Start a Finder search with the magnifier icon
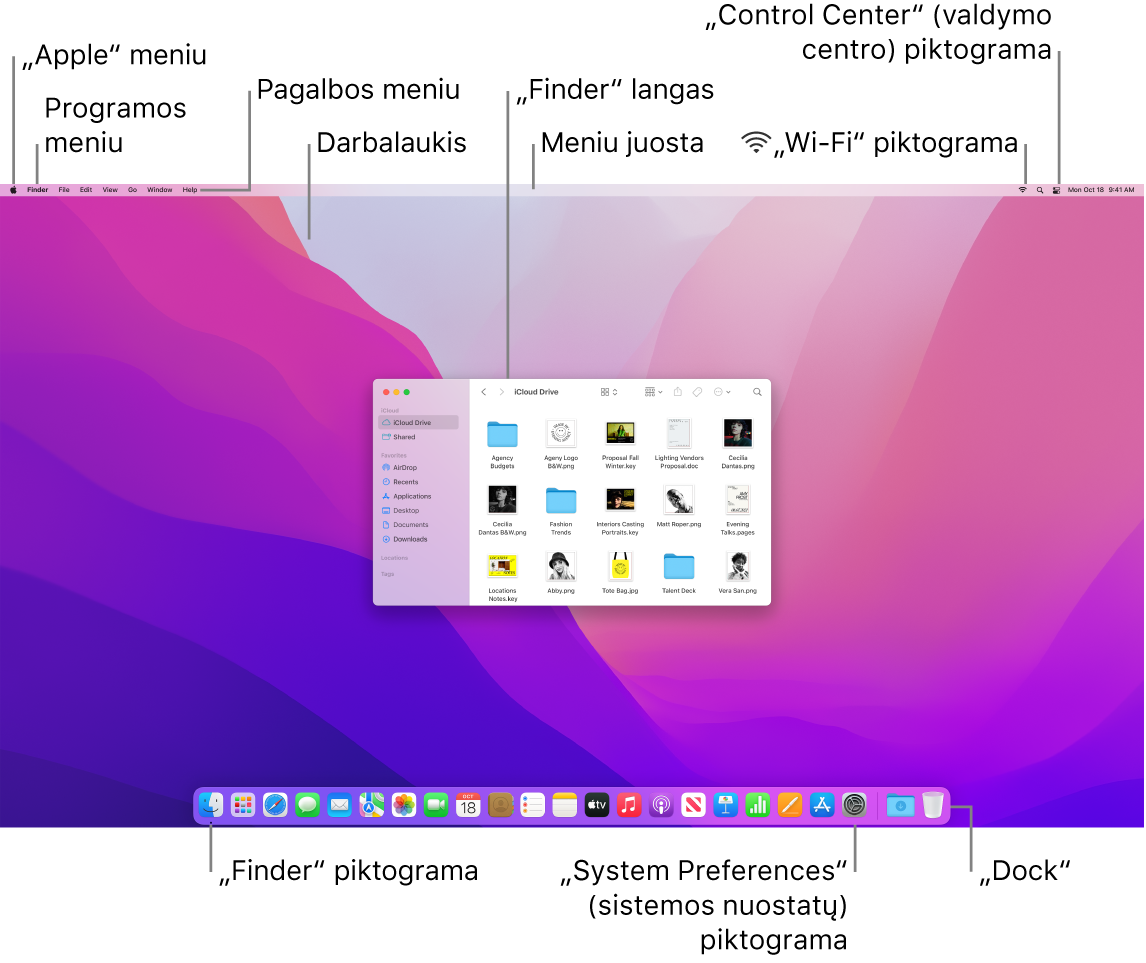The width and height of the screenshot is (1146, 963). click(x=757, y=391)
